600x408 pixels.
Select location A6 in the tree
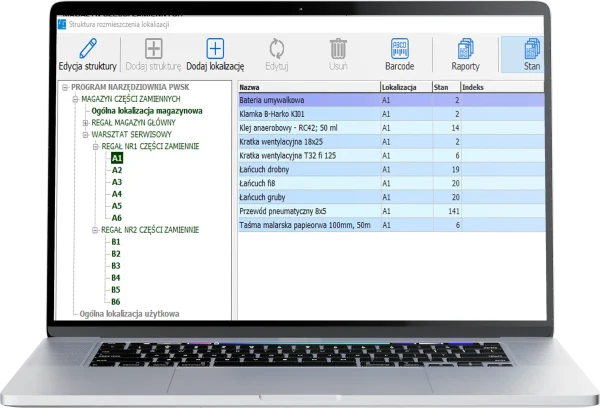coord(117,218)
